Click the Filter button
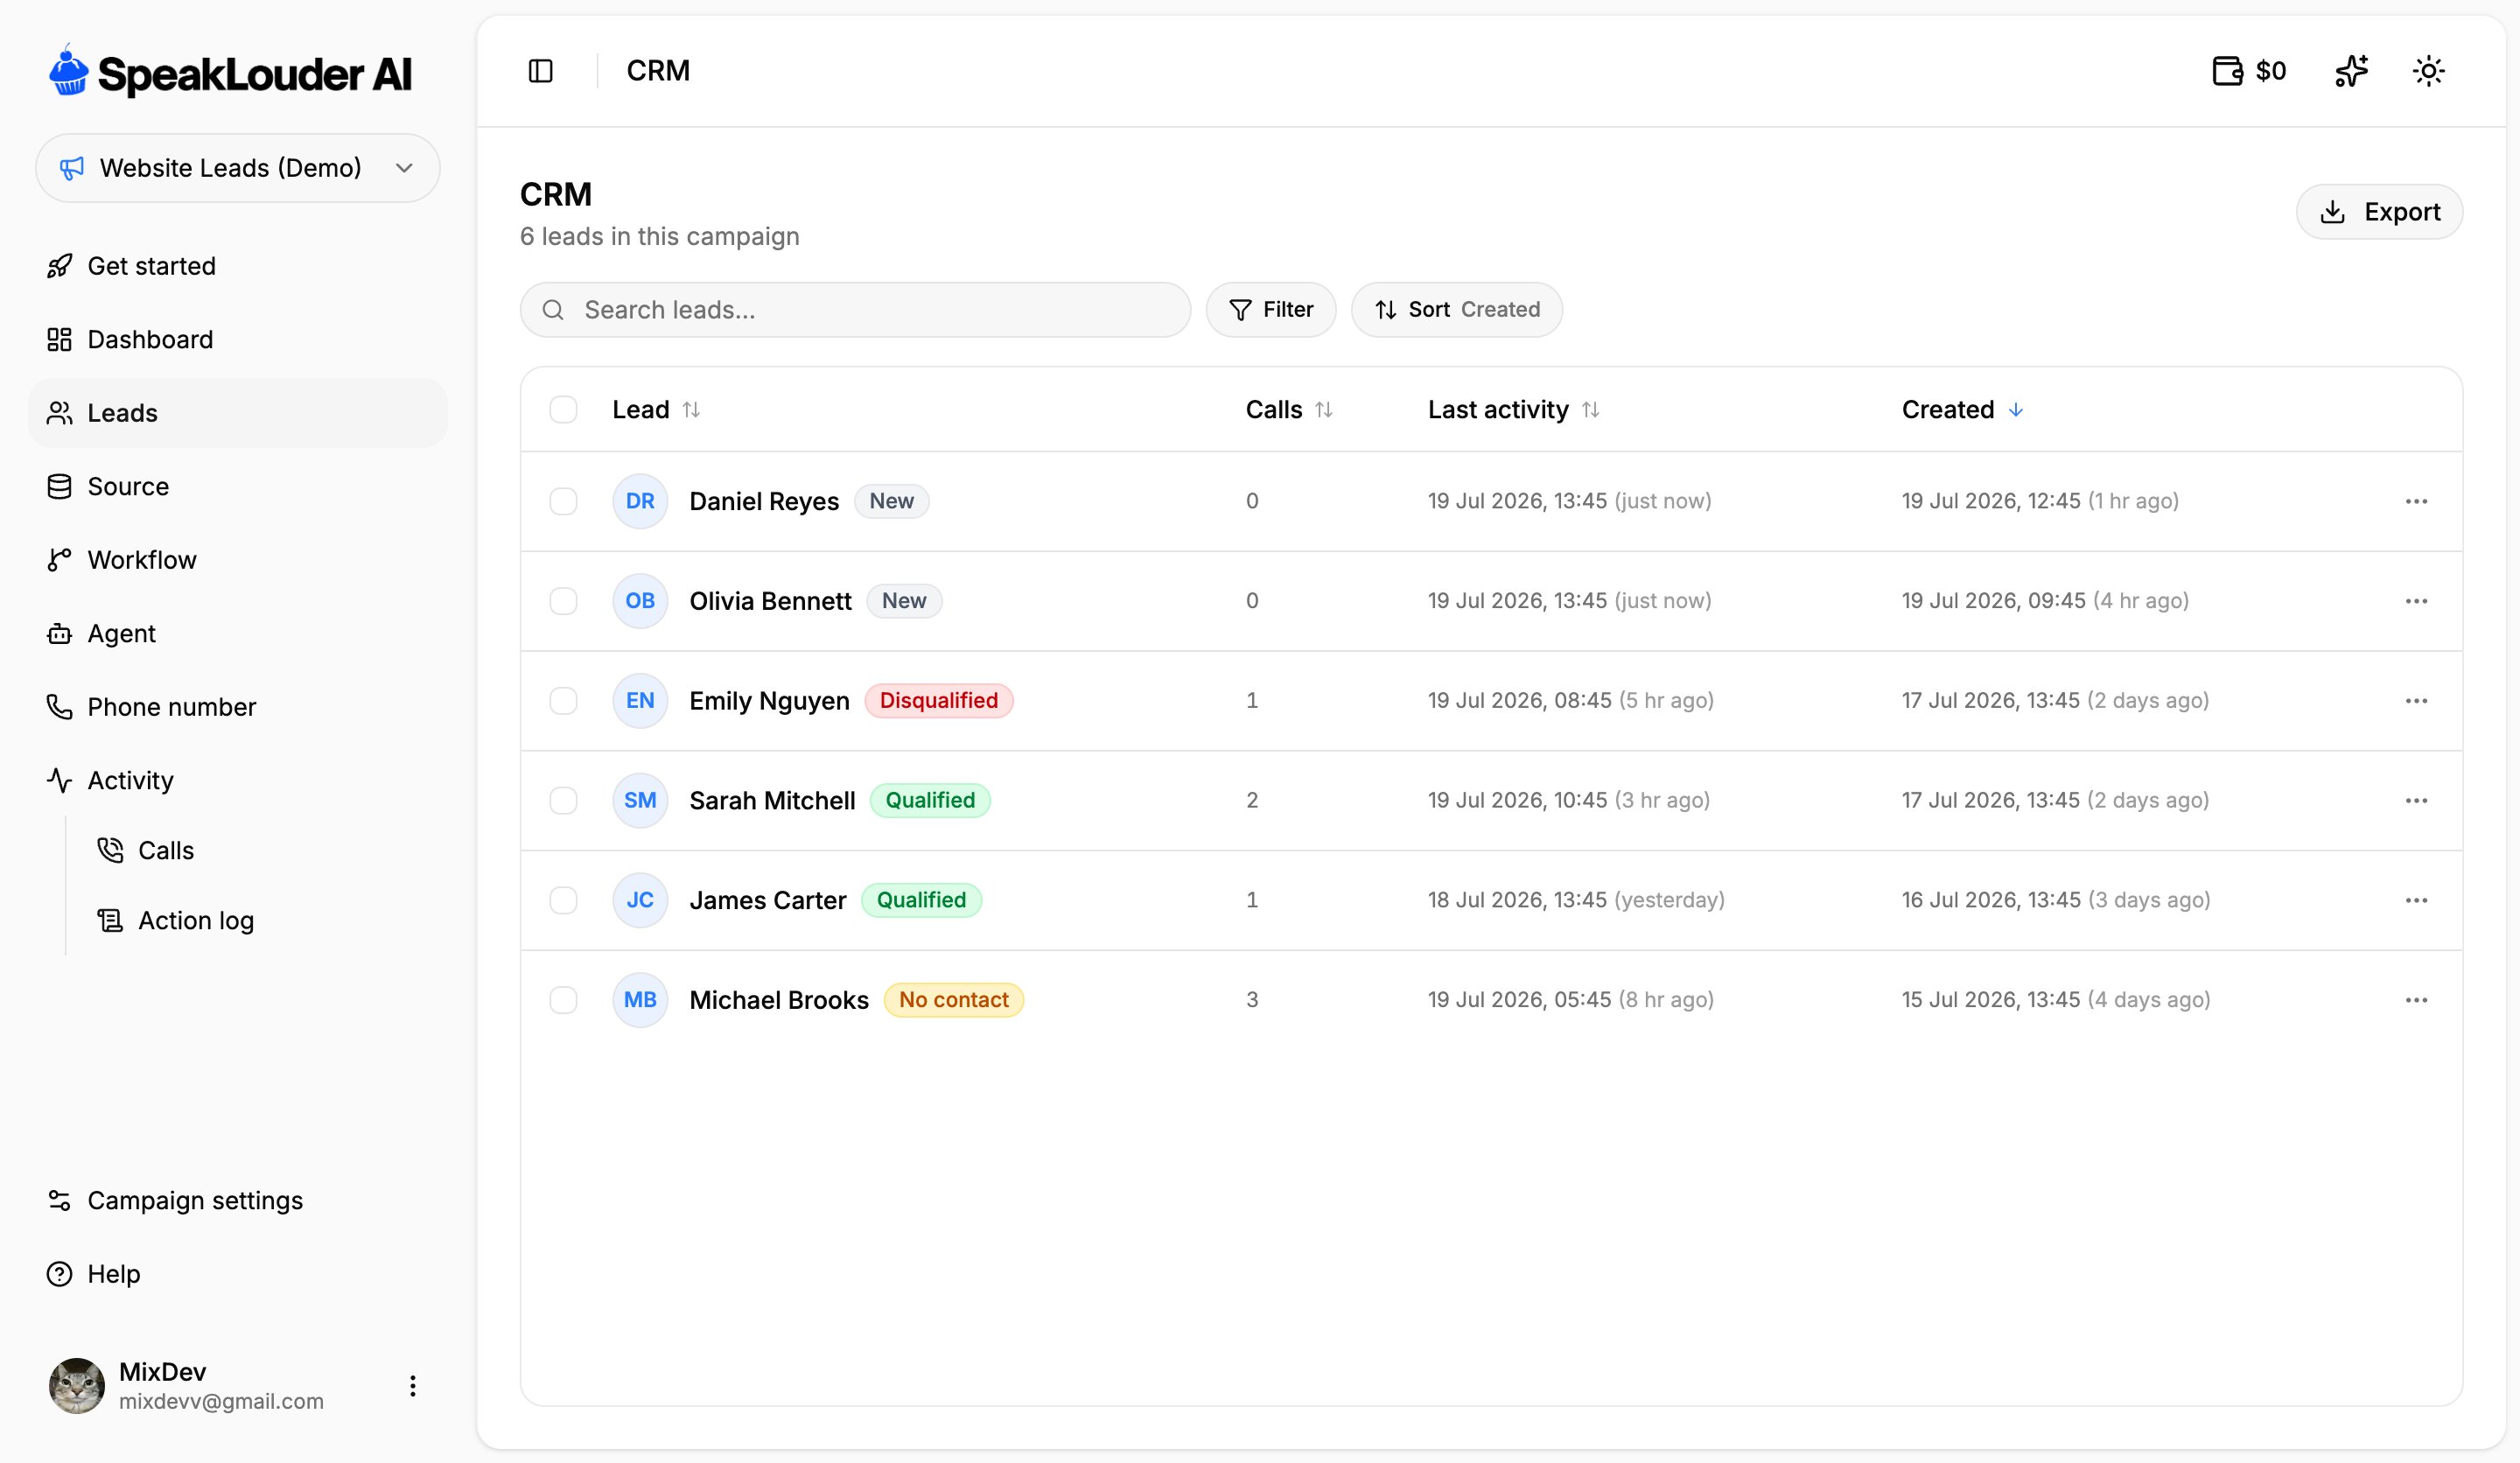The image size is (2520, 1463). [1270, 310]
